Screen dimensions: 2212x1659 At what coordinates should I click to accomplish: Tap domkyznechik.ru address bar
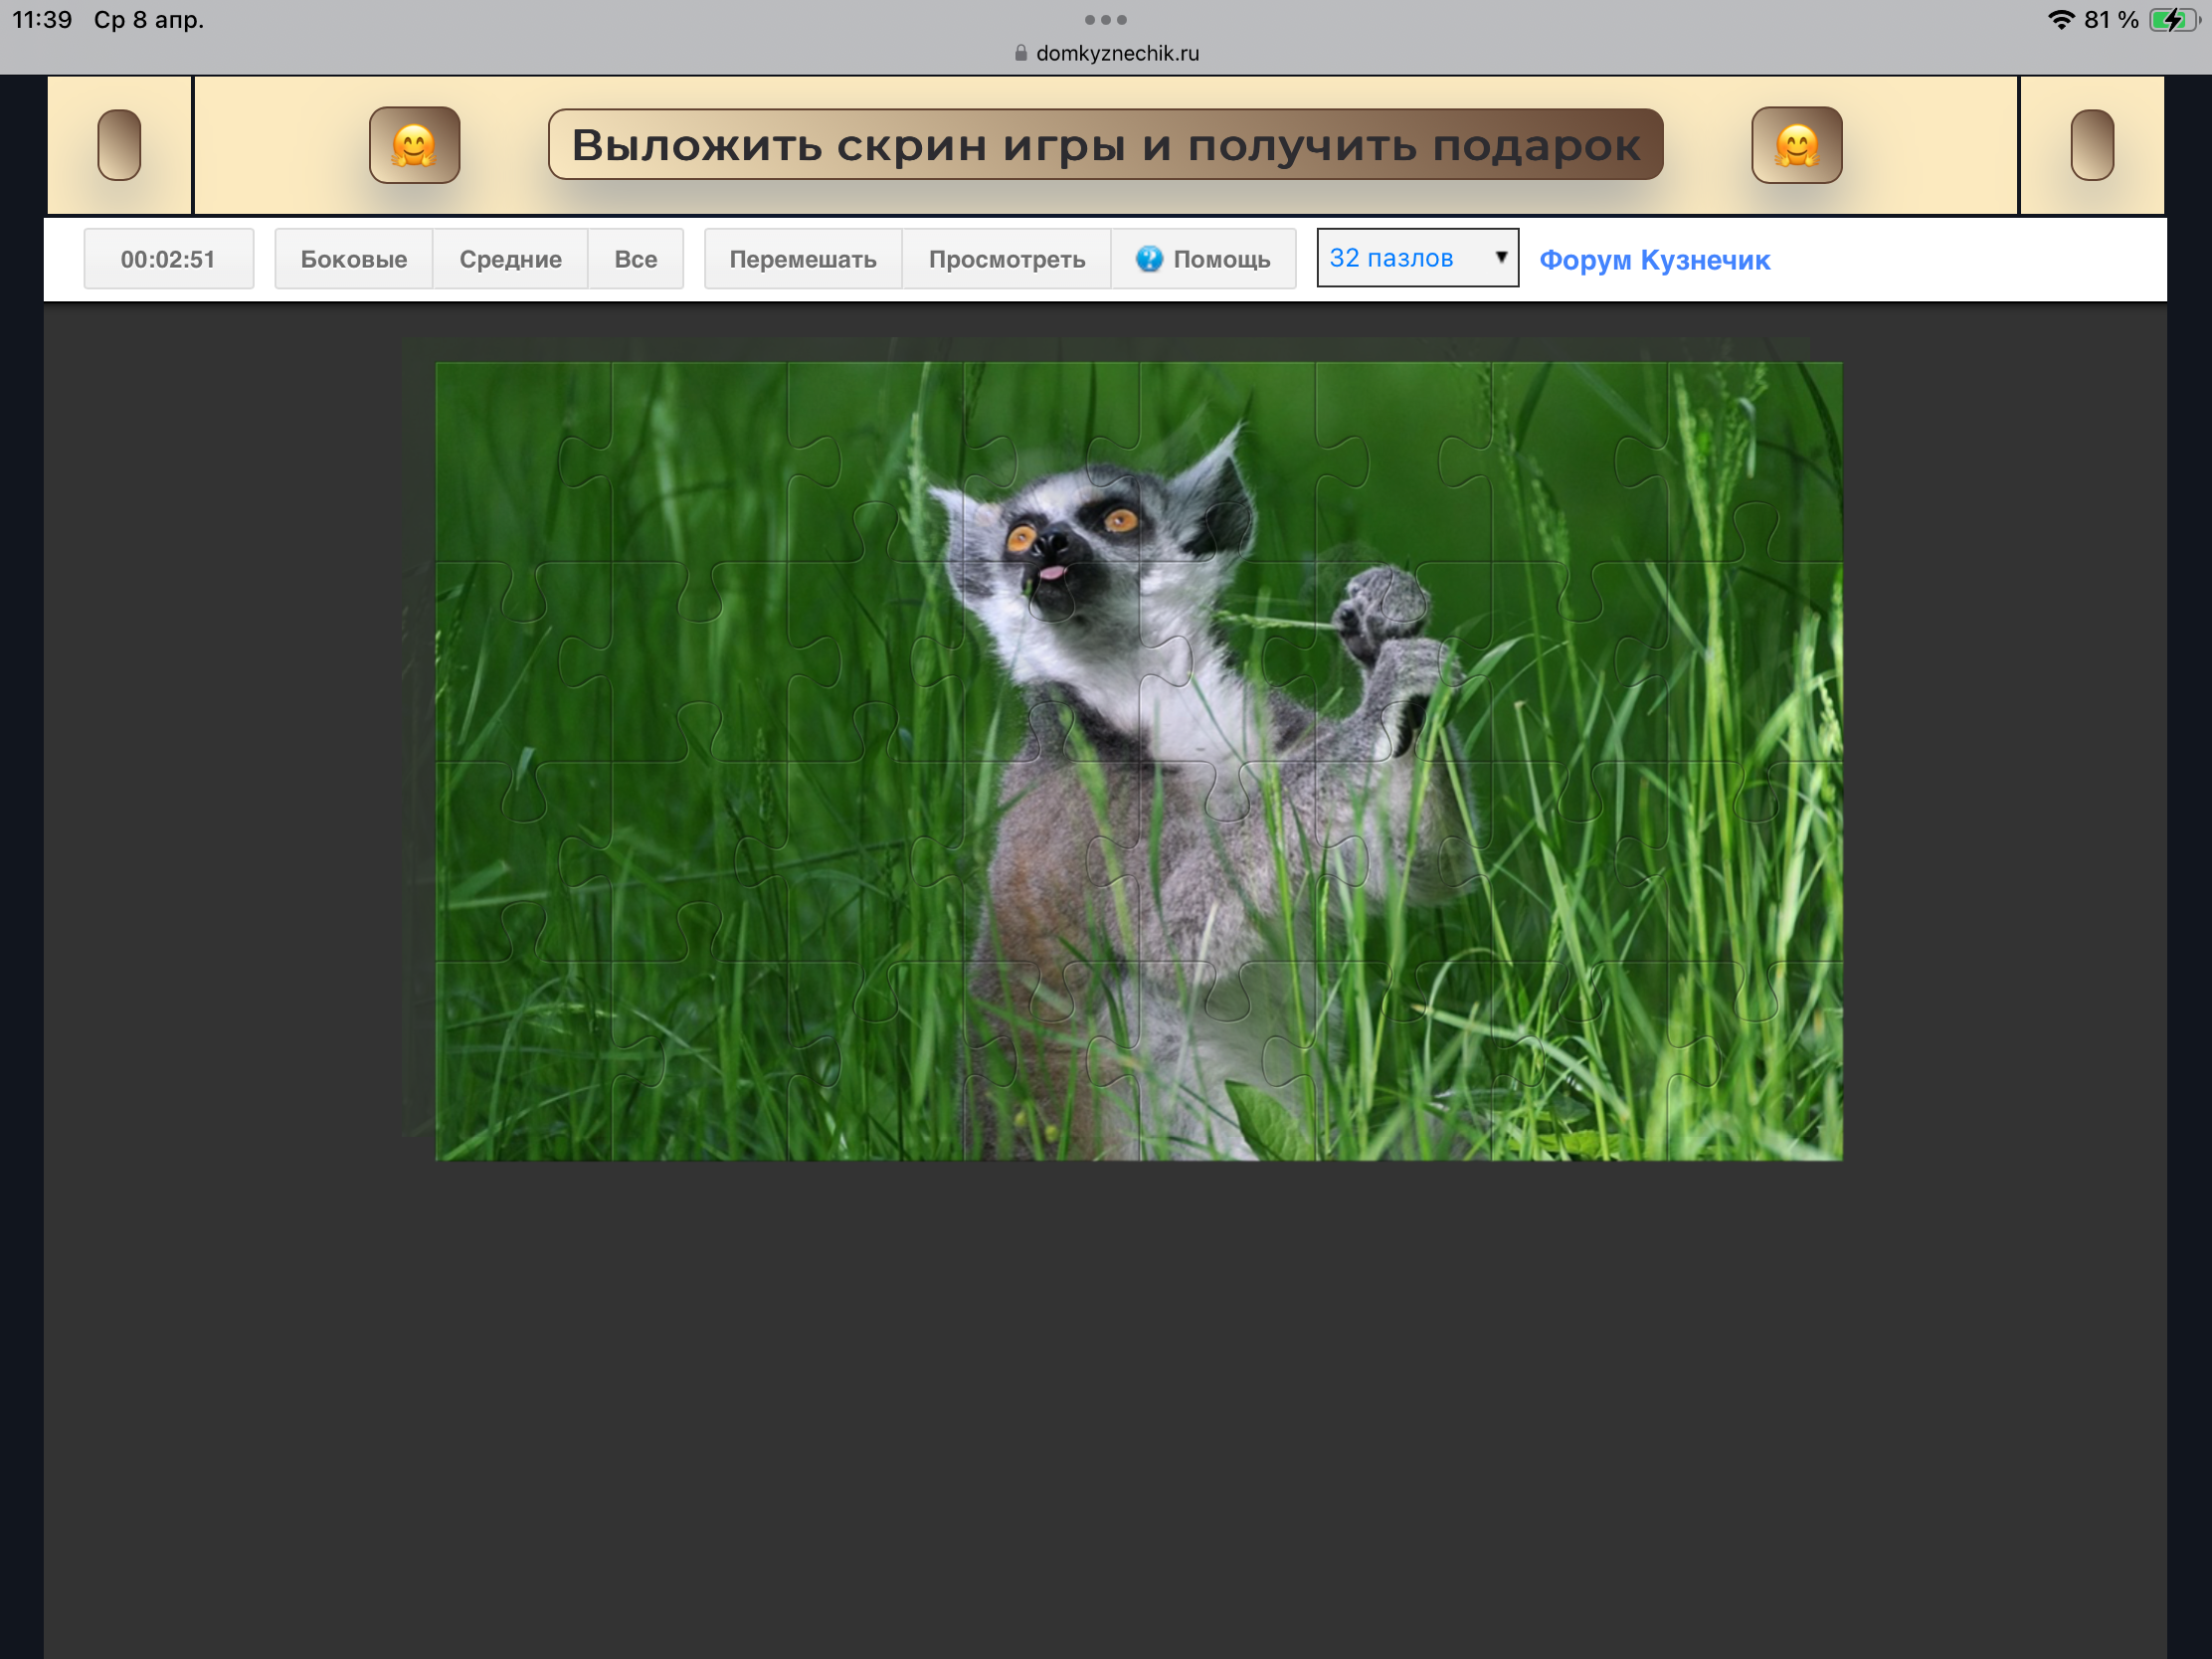pyautogui.click(x=1116, y=53)
